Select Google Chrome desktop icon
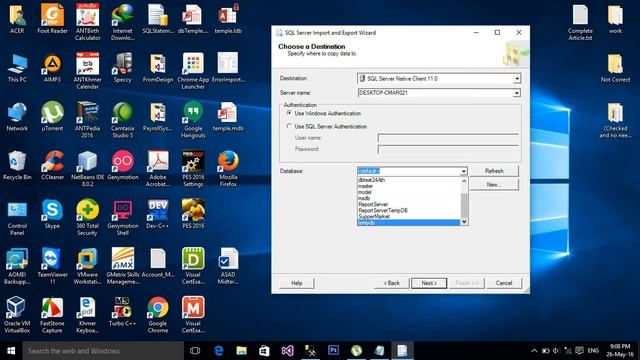Screen dimensions: 640x360 click(158, 314)
